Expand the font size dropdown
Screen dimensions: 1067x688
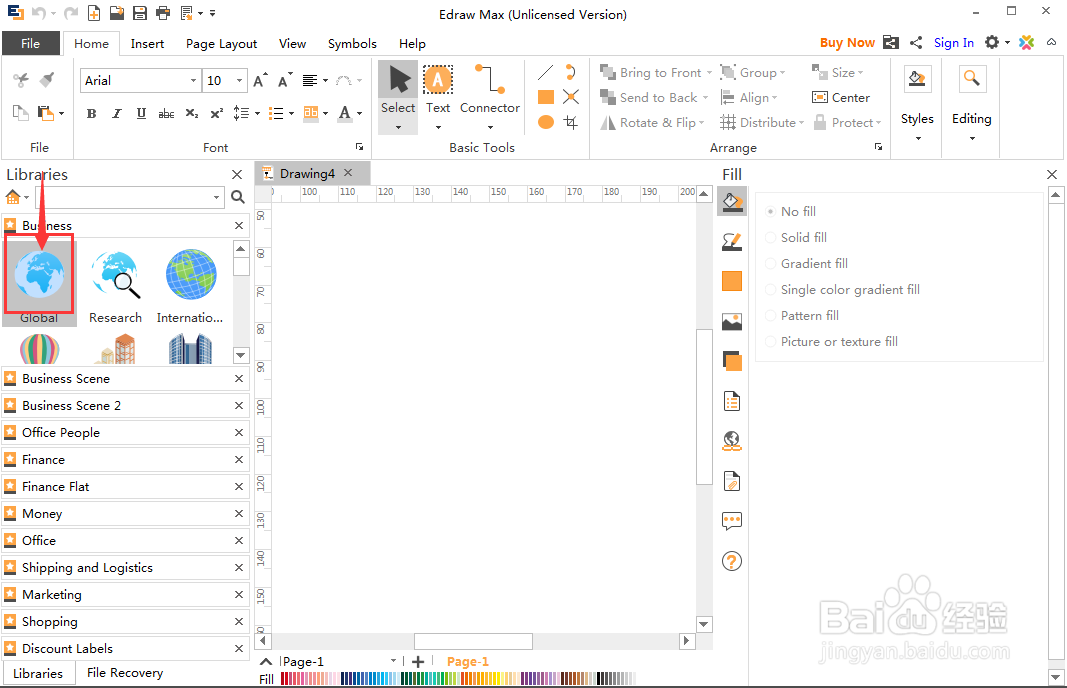click(239, 81)
